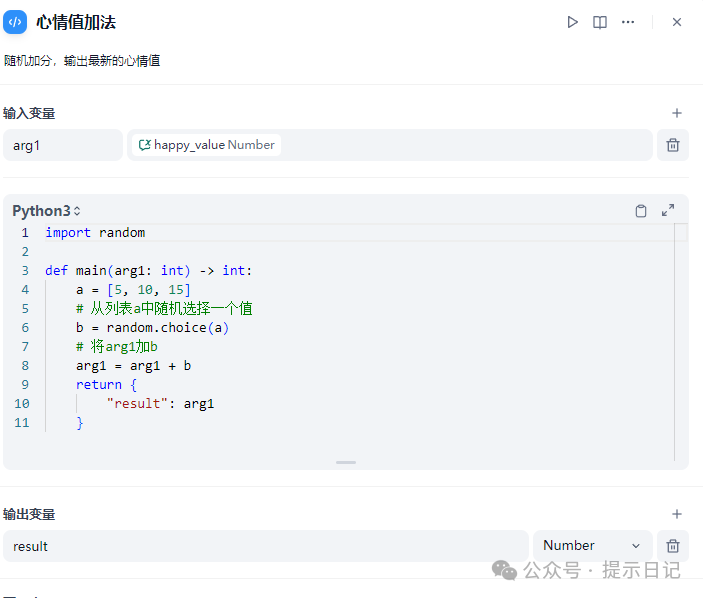Screen dimensions: 703x598
Task: Grab the code editor resize handle
Action: click(x=346, y=462)
